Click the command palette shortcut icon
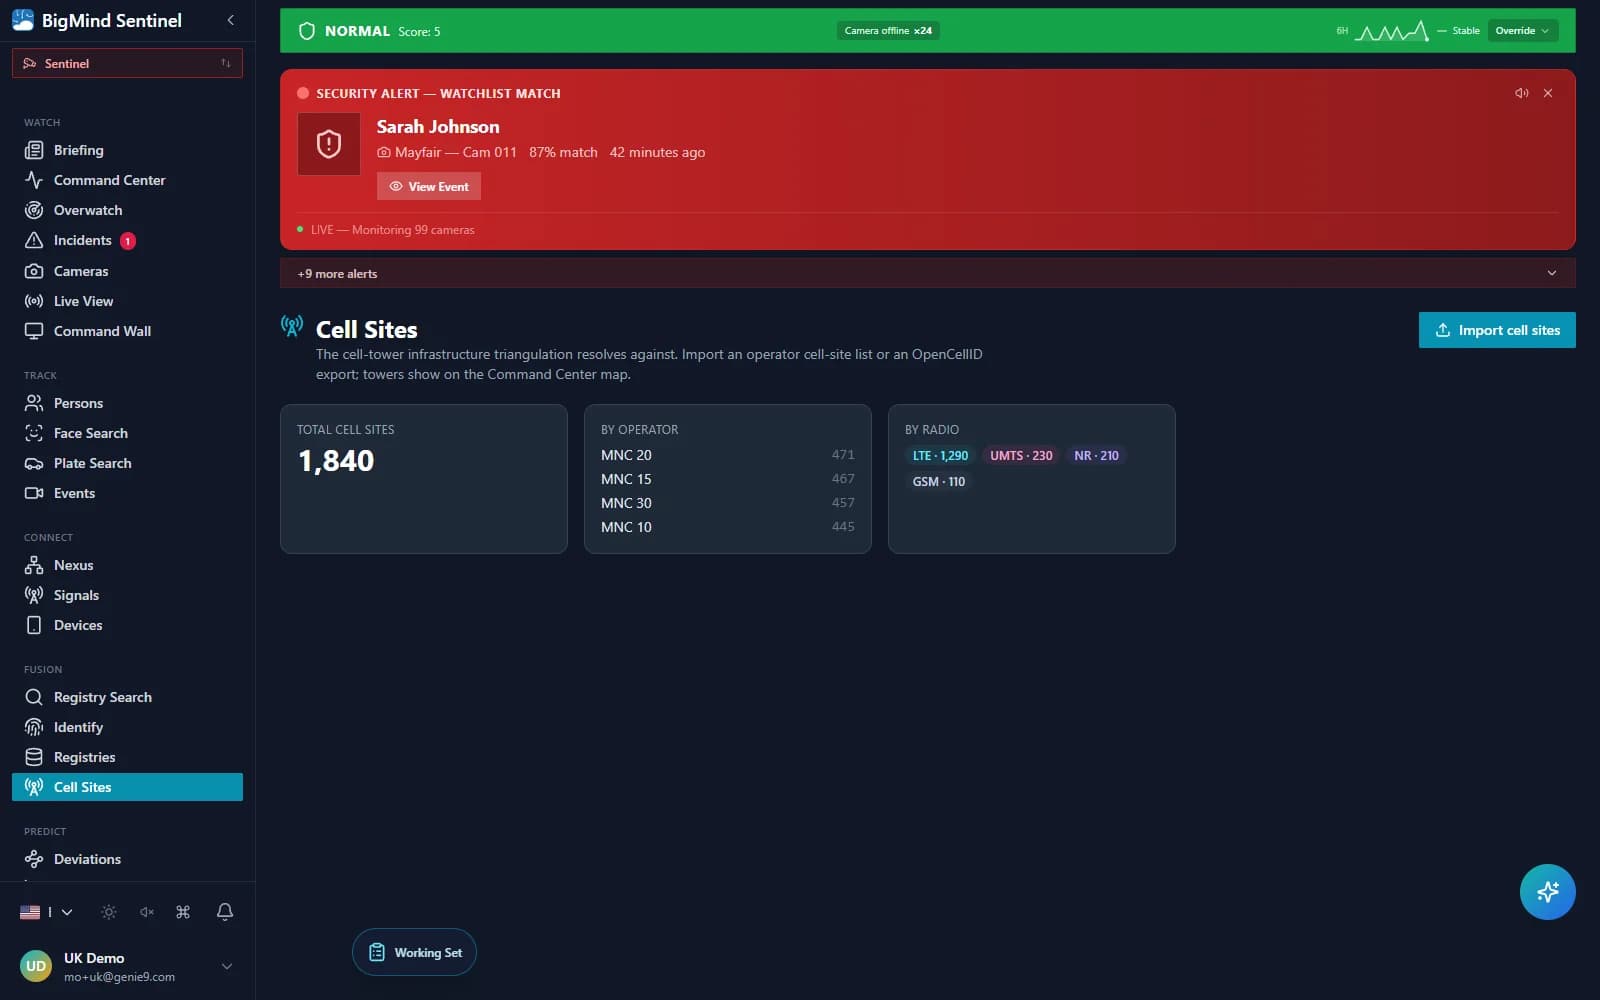Viewport: 1600px width, 1000px height. click(x=183, y=911)
